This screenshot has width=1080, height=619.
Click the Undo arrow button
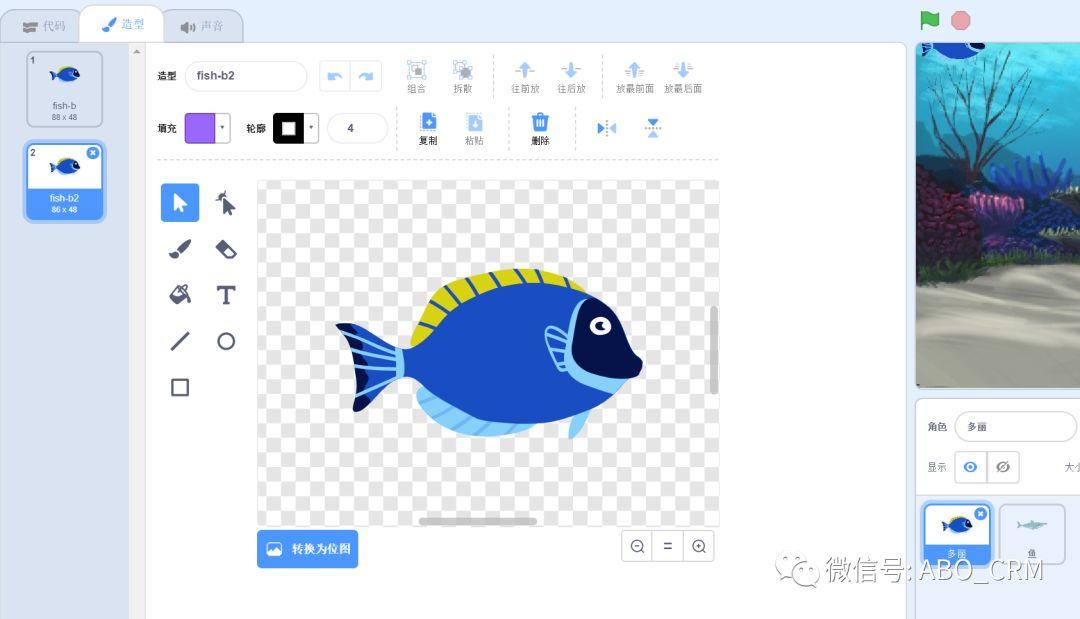tap(335, 76)
